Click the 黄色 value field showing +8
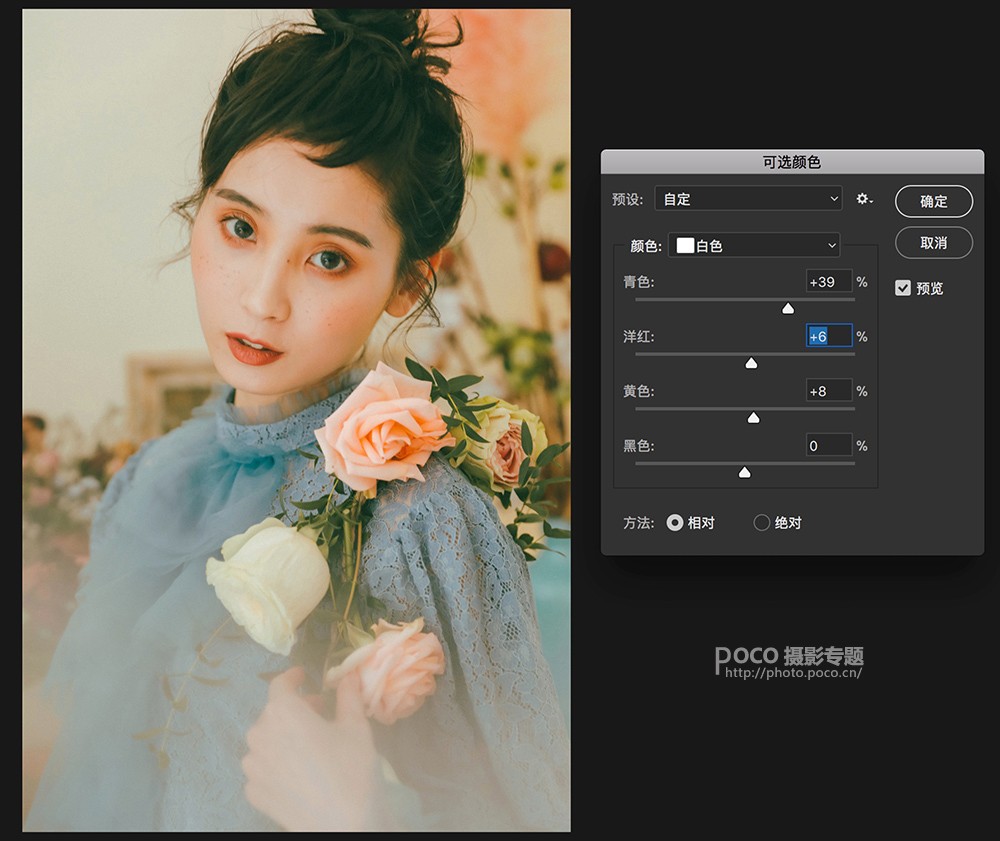The image size is (1000, 841). click(x=828, y=391)
